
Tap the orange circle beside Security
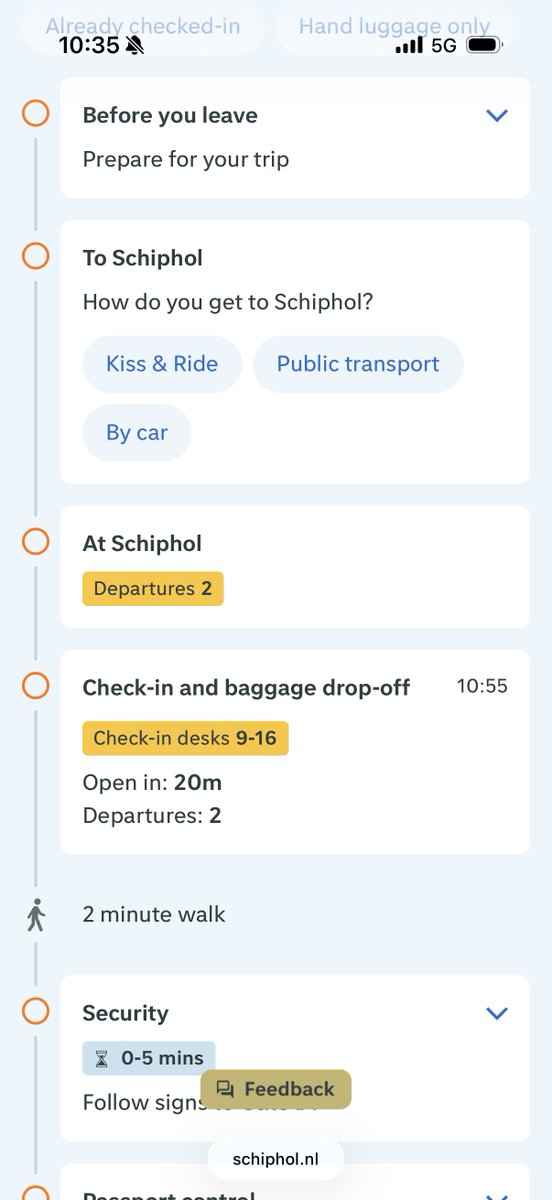(x=35, y=1011)
